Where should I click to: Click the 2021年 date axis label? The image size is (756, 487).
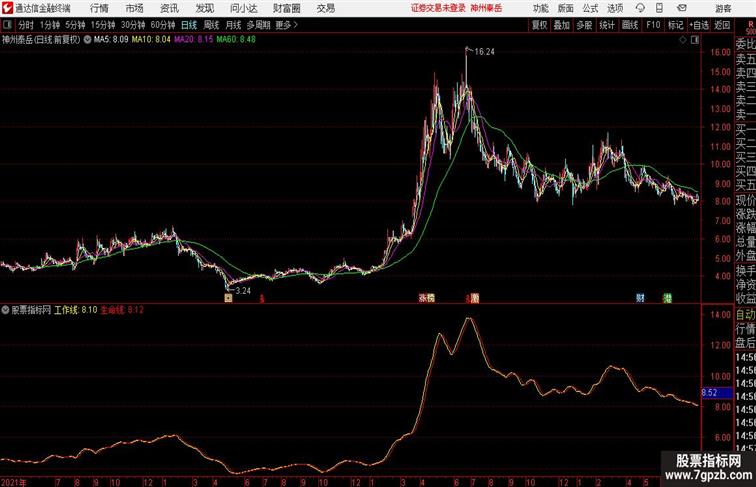[14, 482]
